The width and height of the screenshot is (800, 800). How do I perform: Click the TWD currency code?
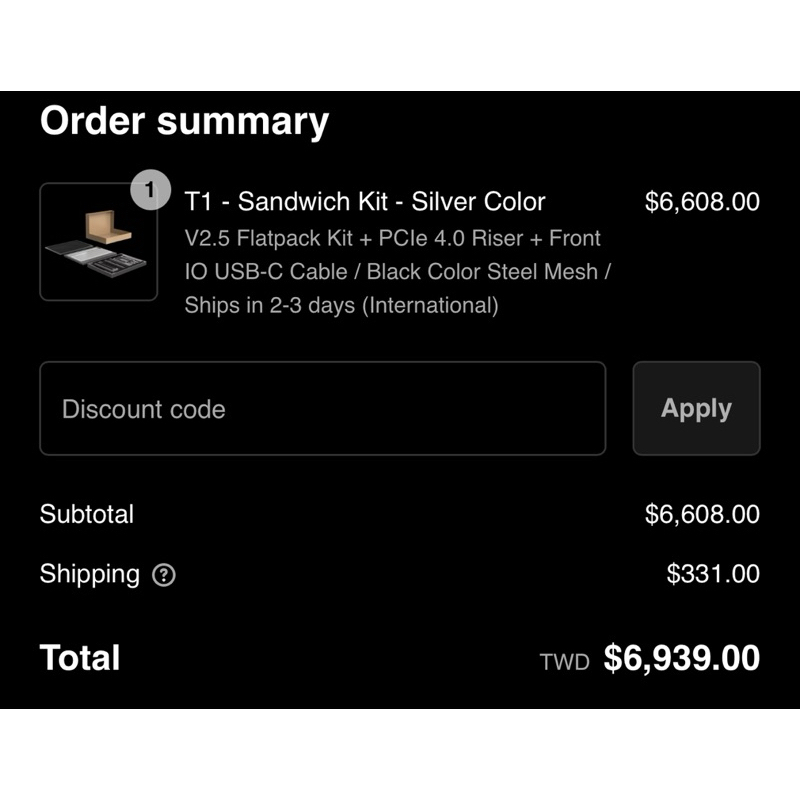tap(564, 662)
